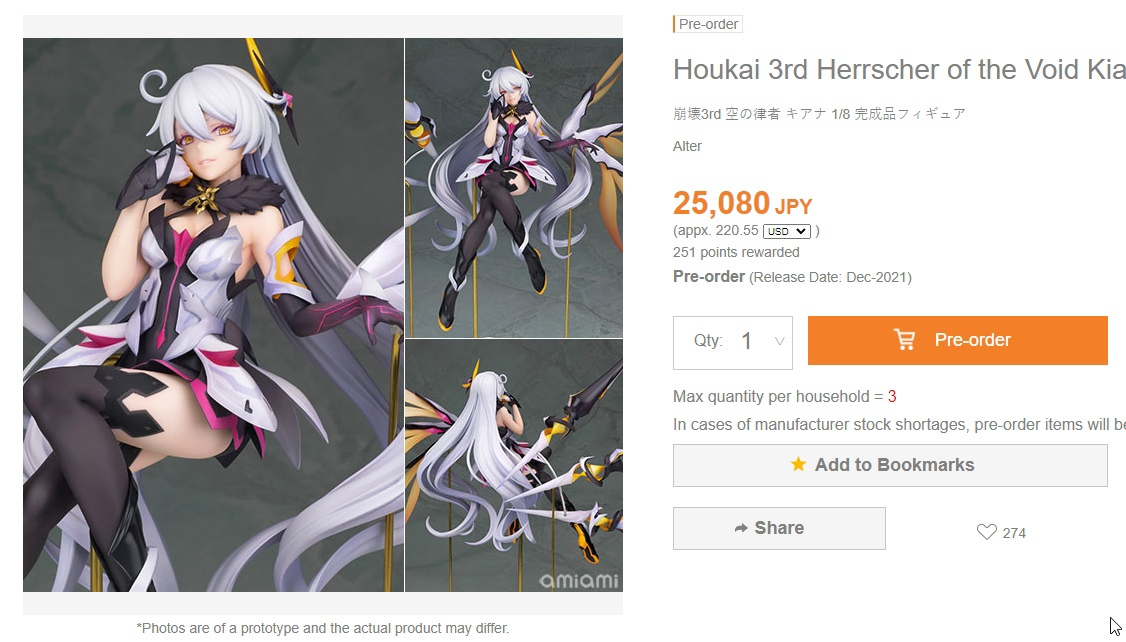Click the Share button label
Screen dimensions: 1126x642
pos(779,528)
